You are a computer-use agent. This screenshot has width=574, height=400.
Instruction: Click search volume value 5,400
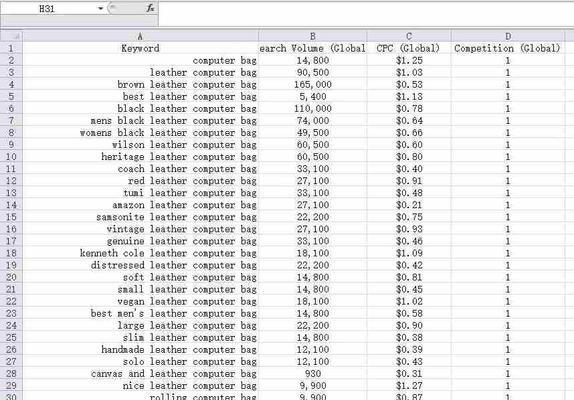point(312,96)
